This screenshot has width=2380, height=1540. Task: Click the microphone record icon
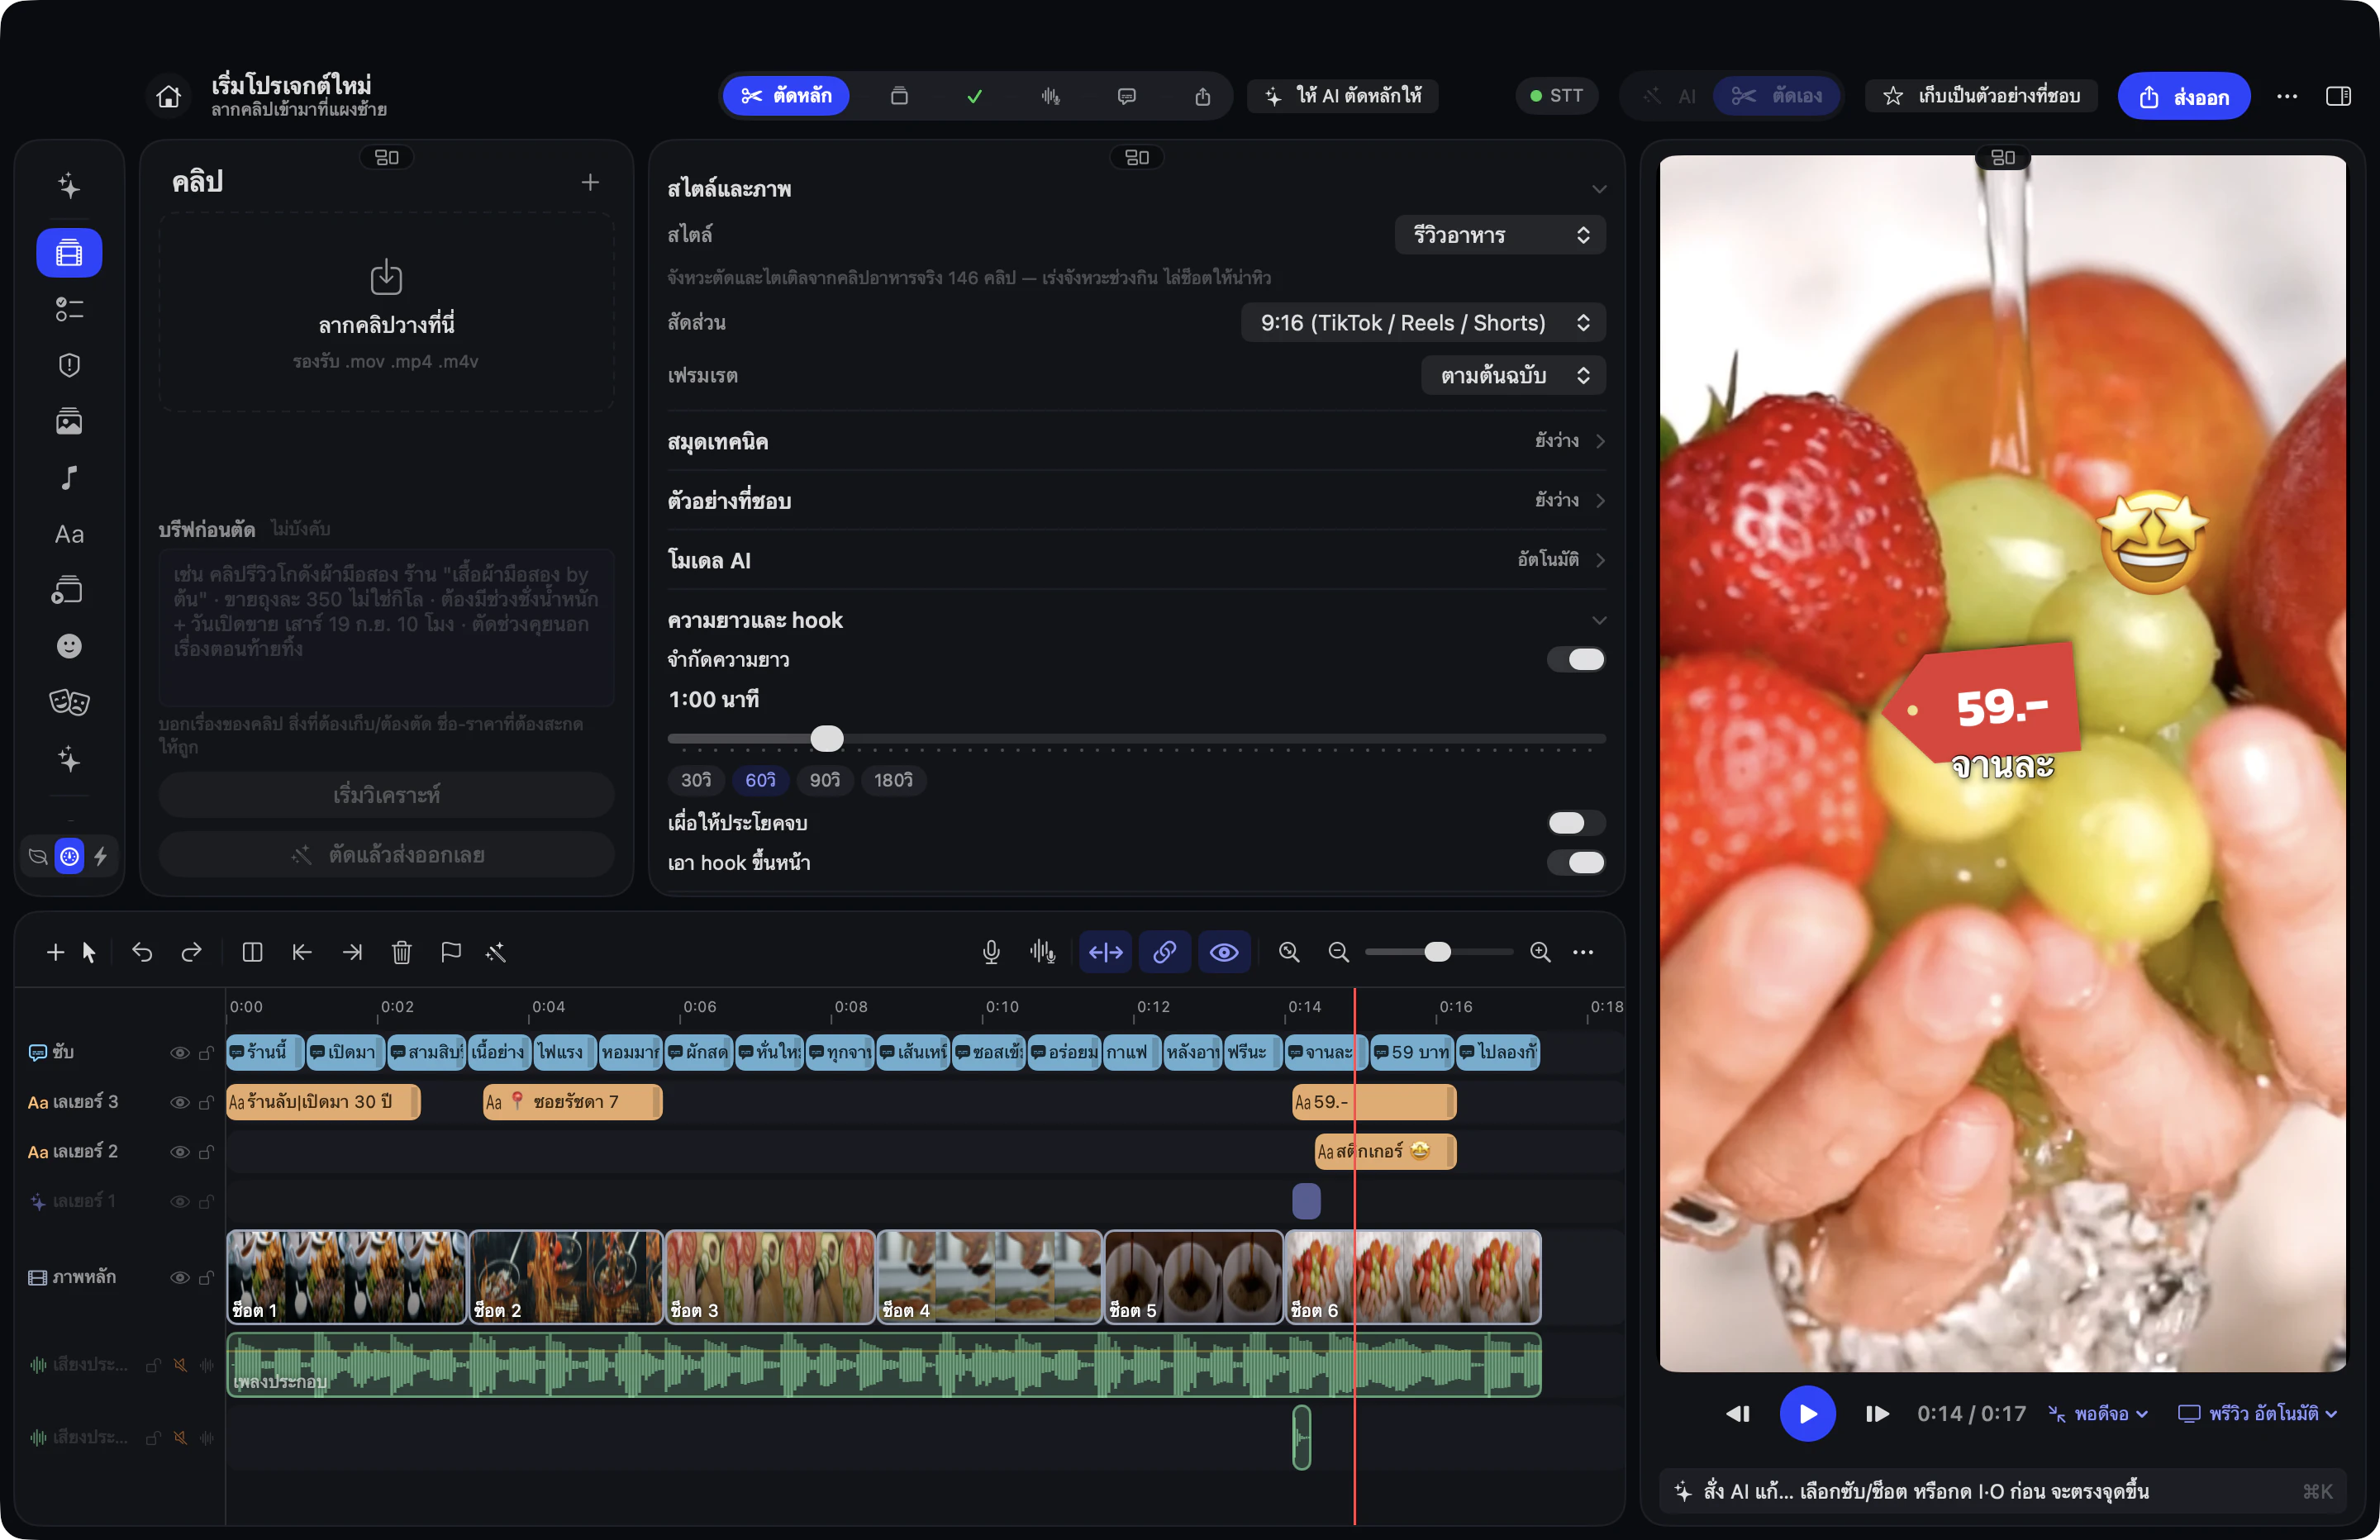[x=991, y=952]
